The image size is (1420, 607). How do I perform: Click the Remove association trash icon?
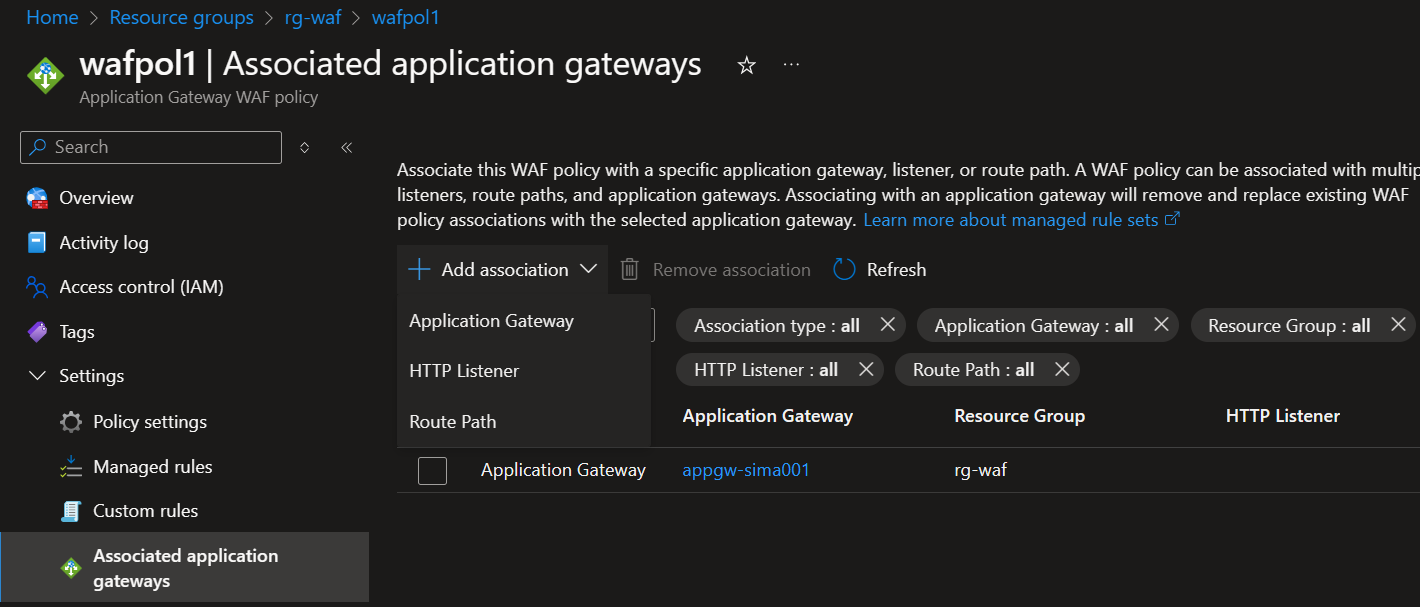(630, 270)
